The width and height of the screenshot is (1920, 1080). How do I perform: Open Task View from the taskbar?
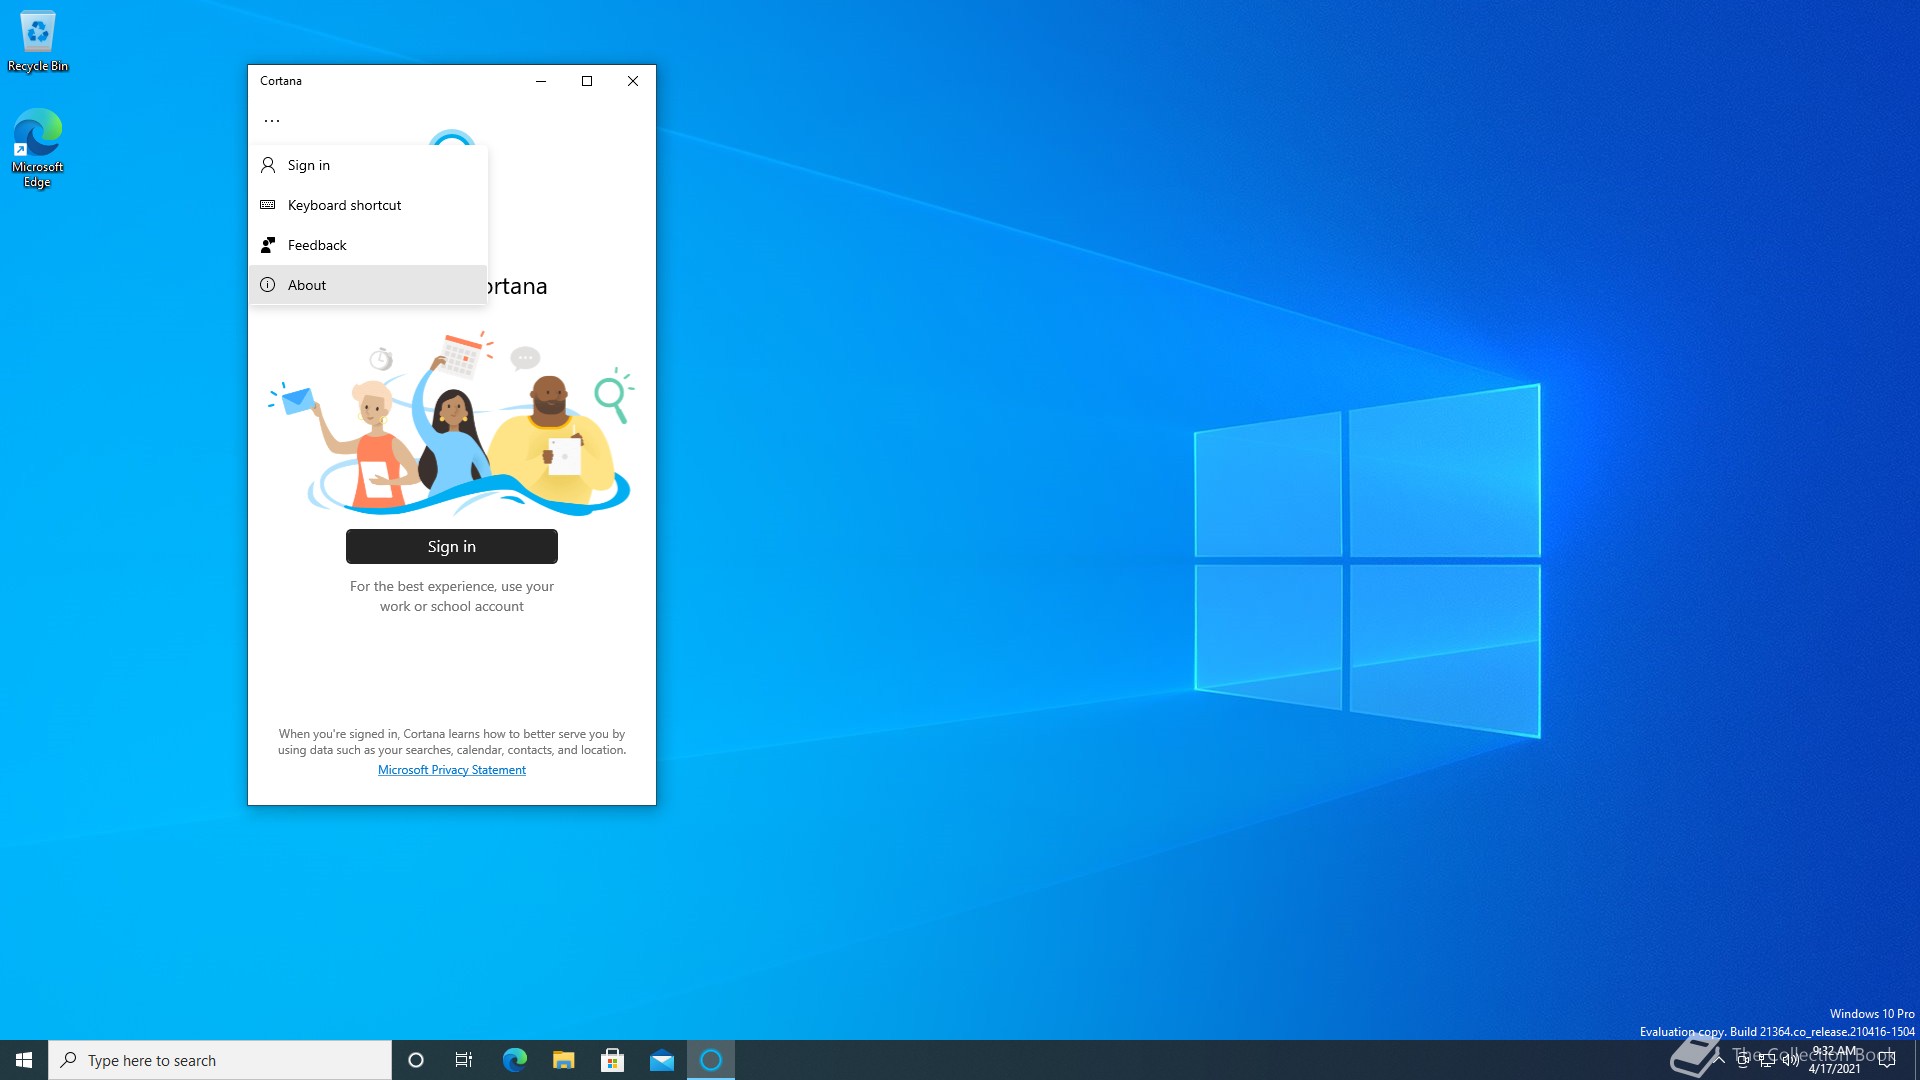[464, 1060]
